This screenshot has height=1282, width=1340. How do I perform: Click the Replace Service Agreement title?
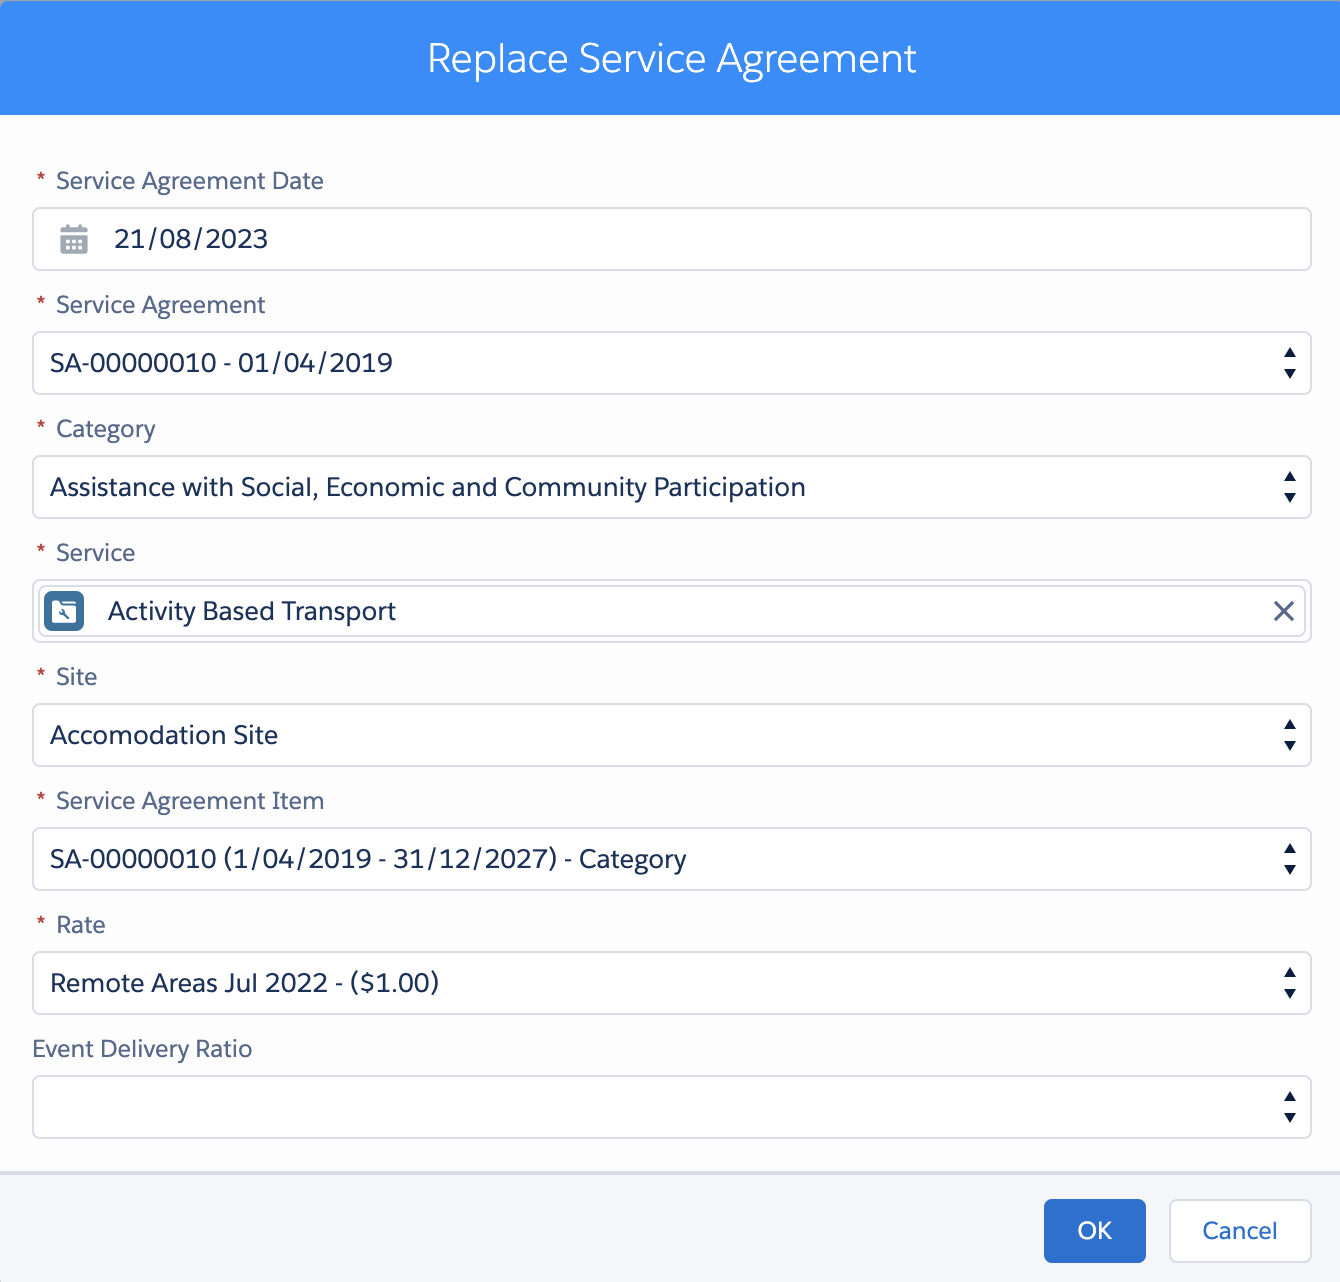click(672, 58)
